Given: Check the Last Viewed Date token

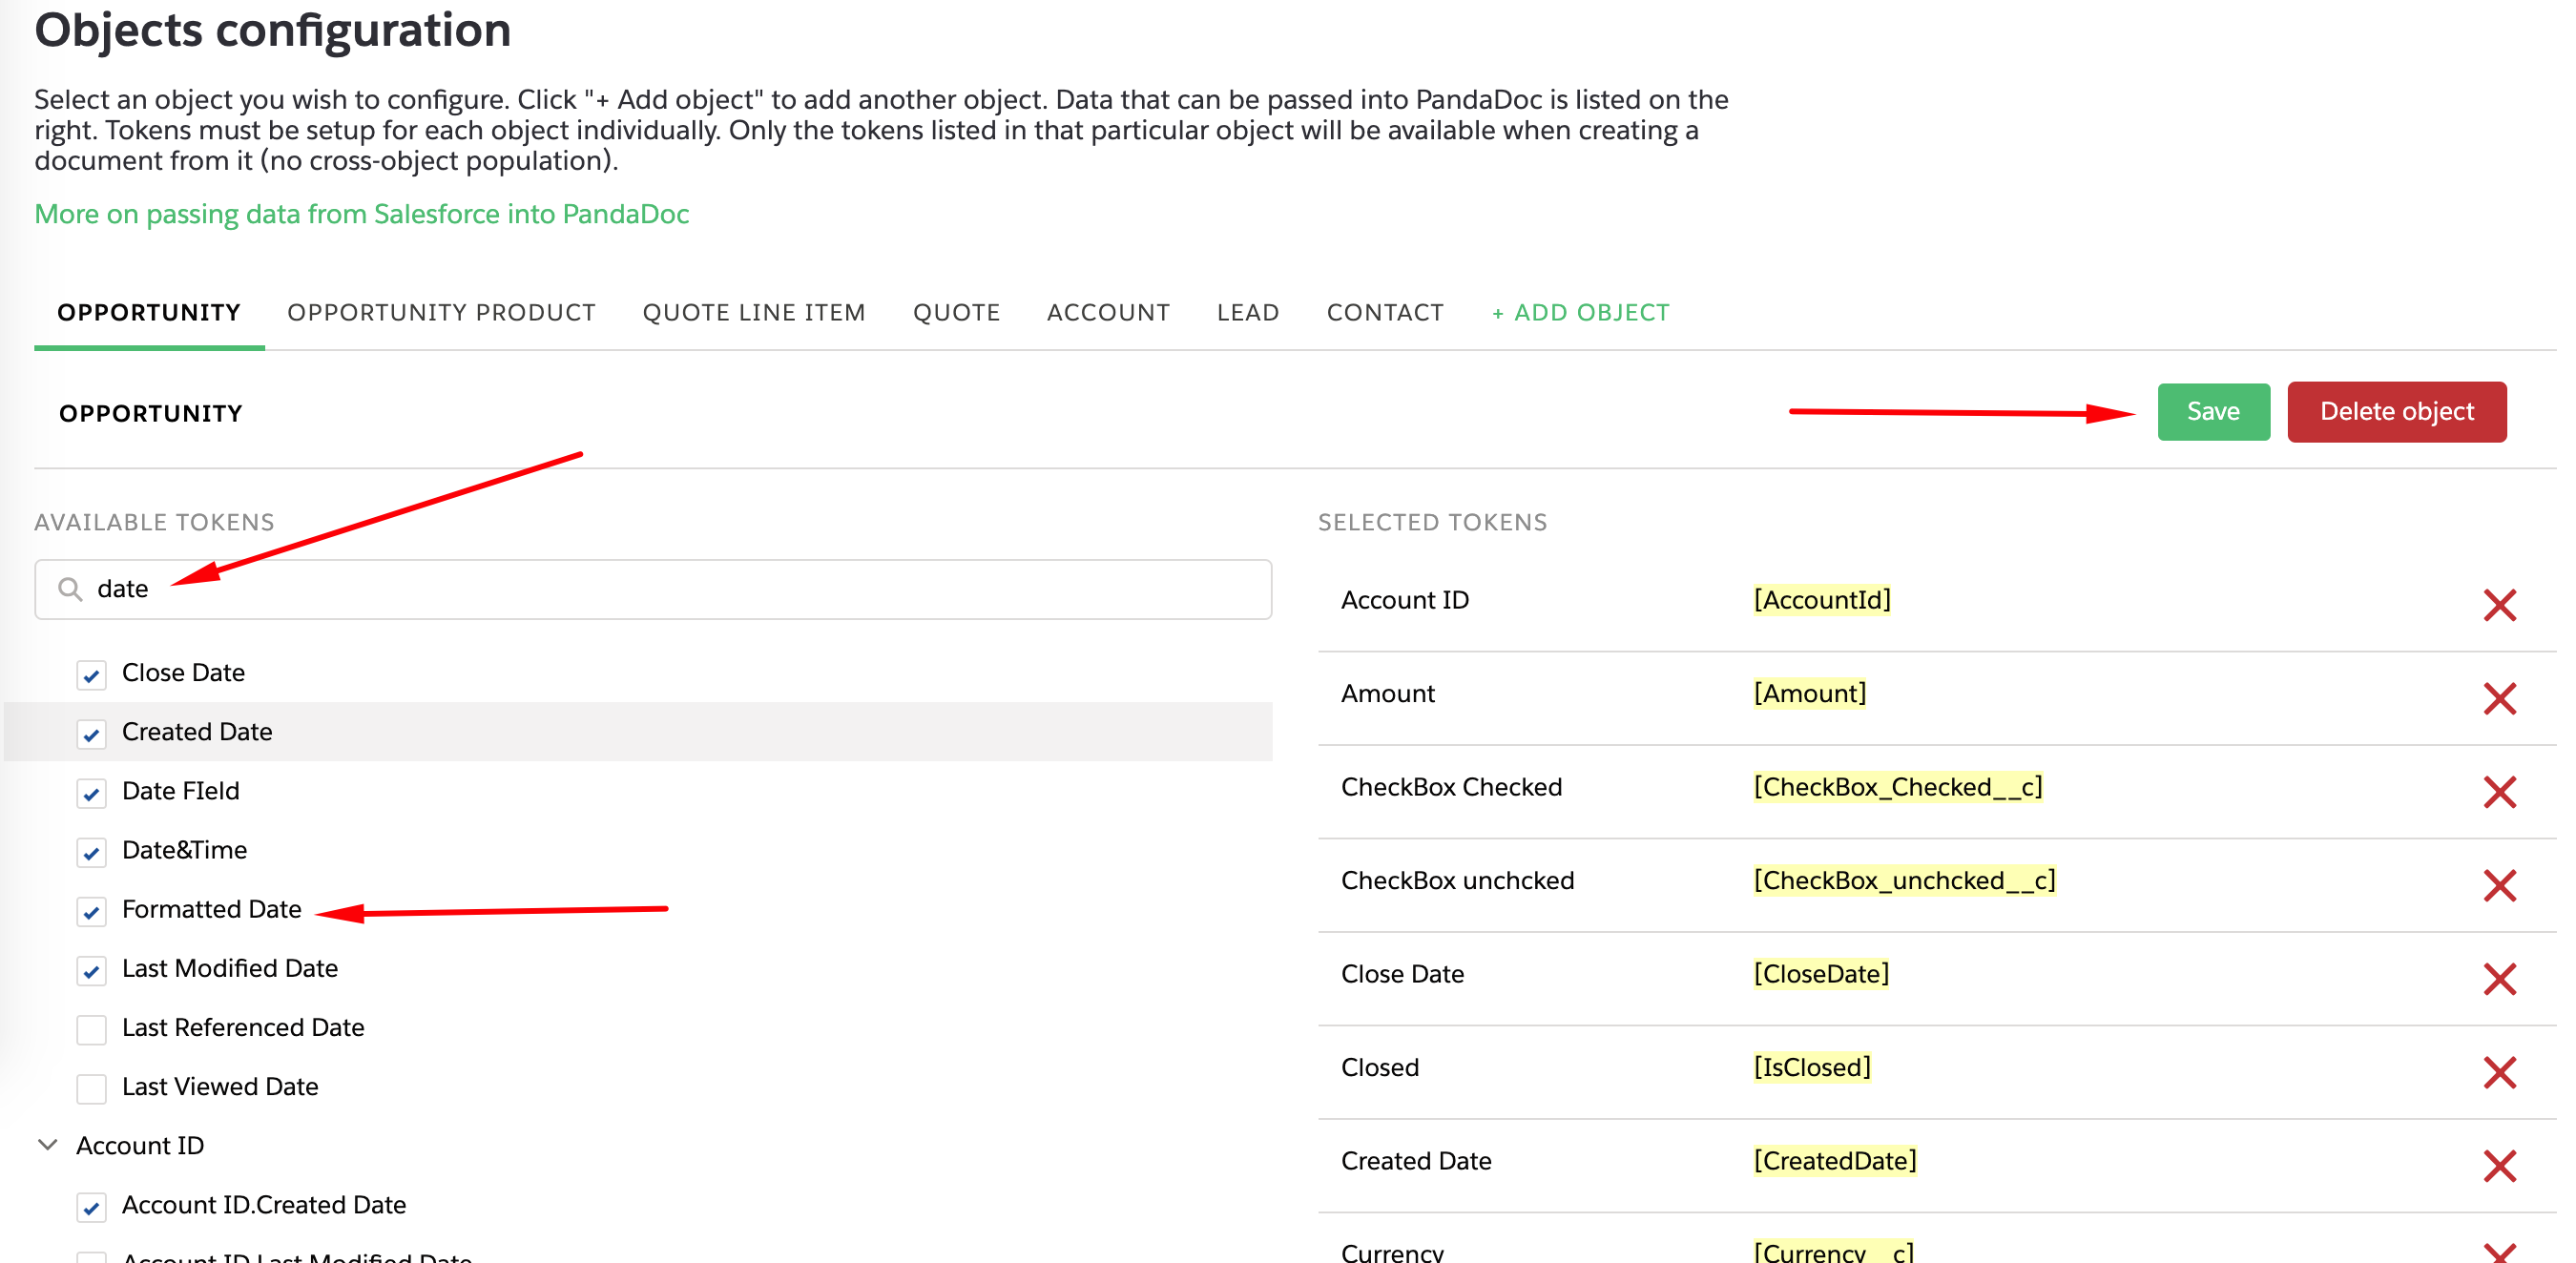Looking at the screenshot, I should pyautogui.click(x=91, y=1088).
